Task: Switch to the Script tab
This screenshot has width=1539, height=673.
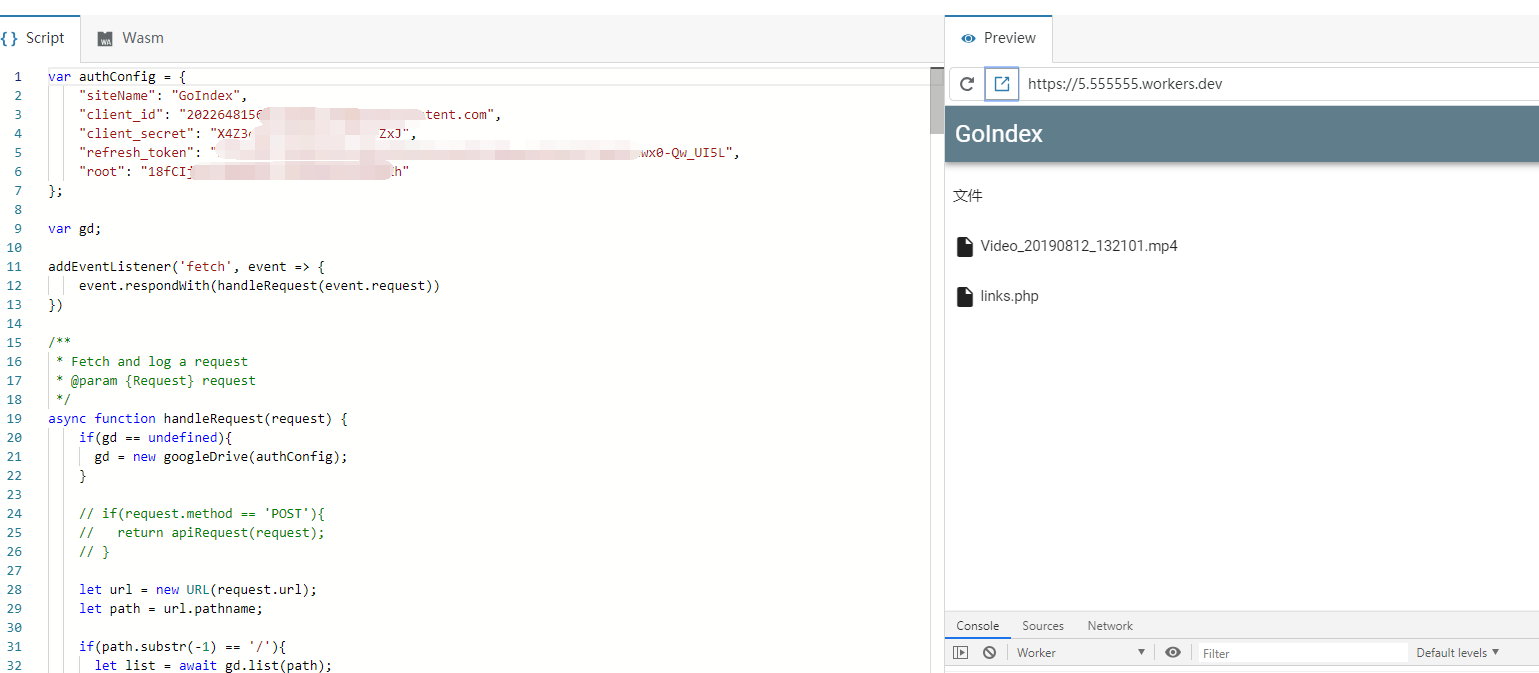Action: coord(35,38)
